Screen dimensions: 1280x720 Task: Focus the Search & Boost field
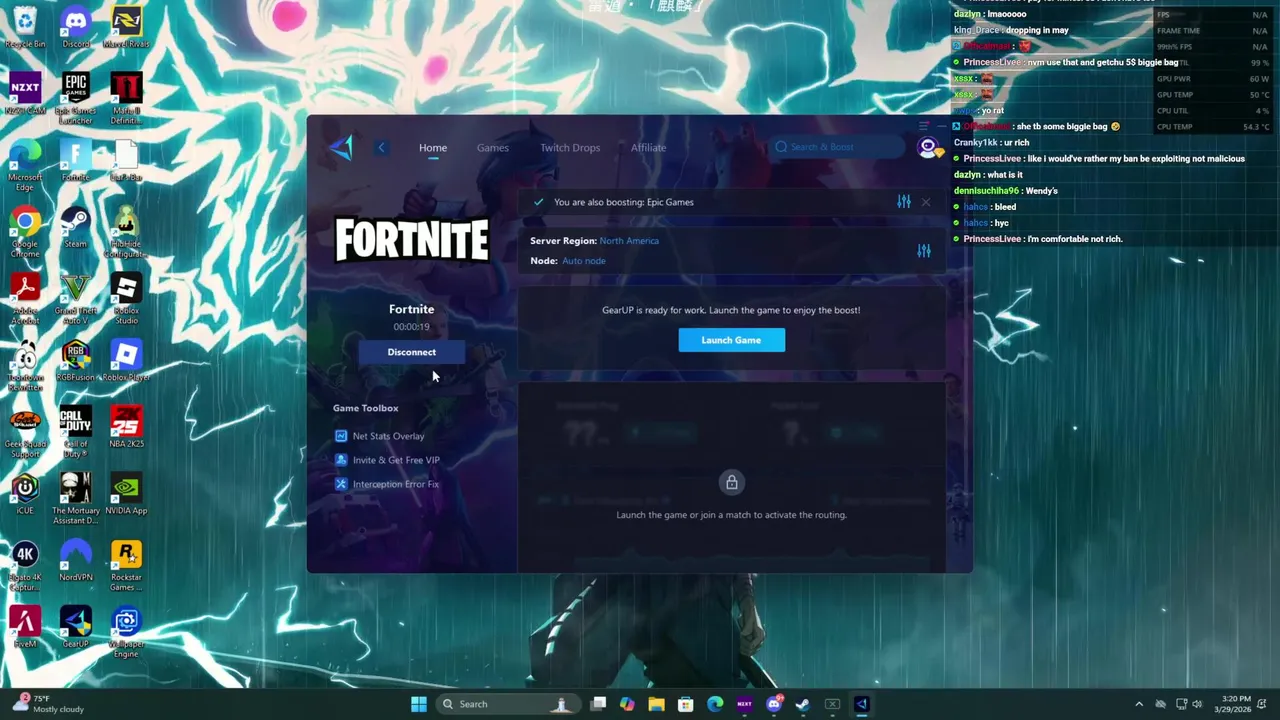tap(836, 147)
